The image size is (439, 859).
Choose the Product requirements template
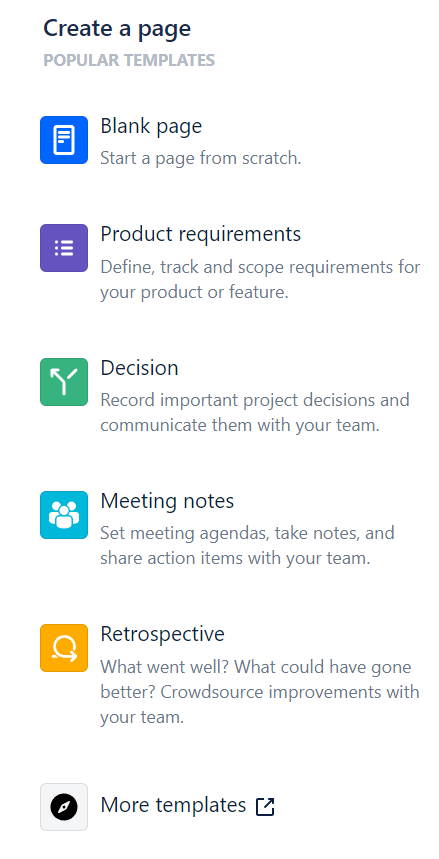point(201,234)
